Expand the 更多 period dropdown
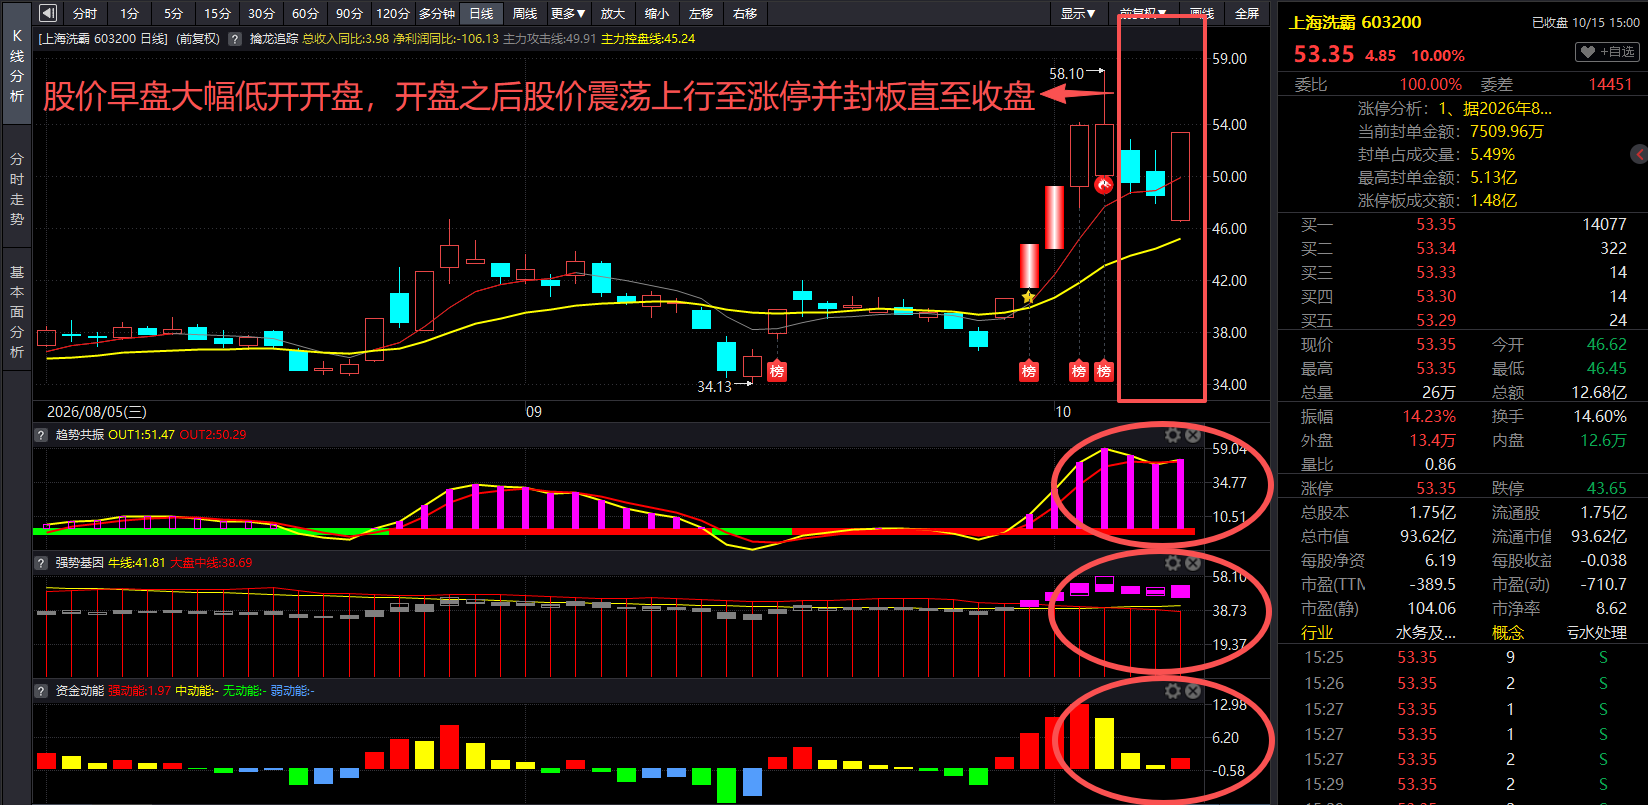The image size is (1648, 805). [568, 13]
